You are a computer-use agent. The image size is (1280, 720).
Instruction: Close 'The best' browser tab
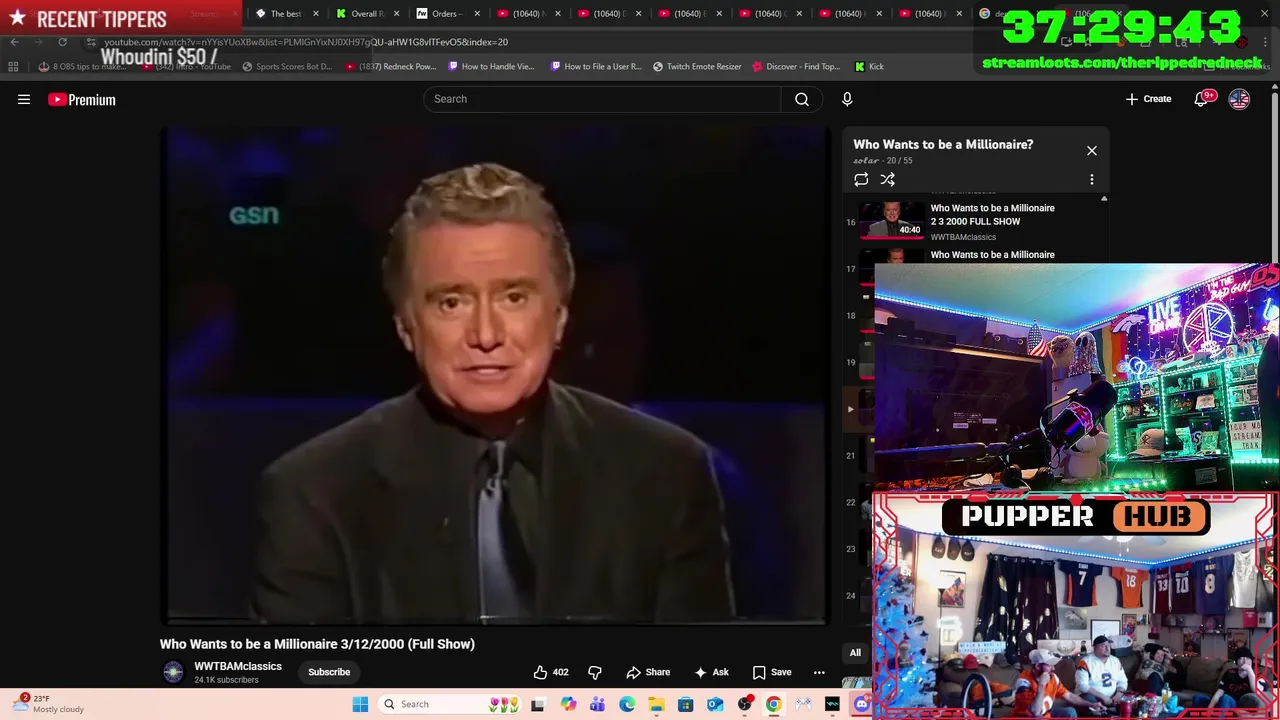click(x=316, y=14)
